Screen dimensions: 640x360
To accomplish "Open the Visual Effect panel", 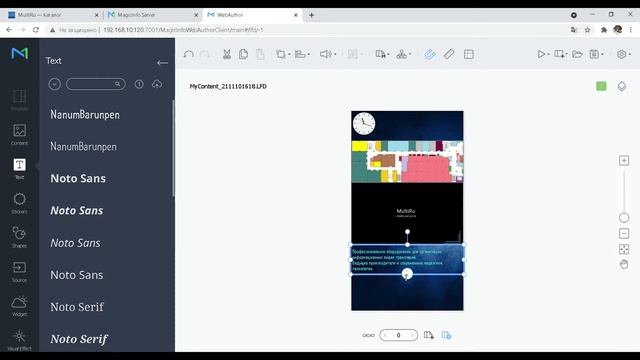I will [19, 340].
